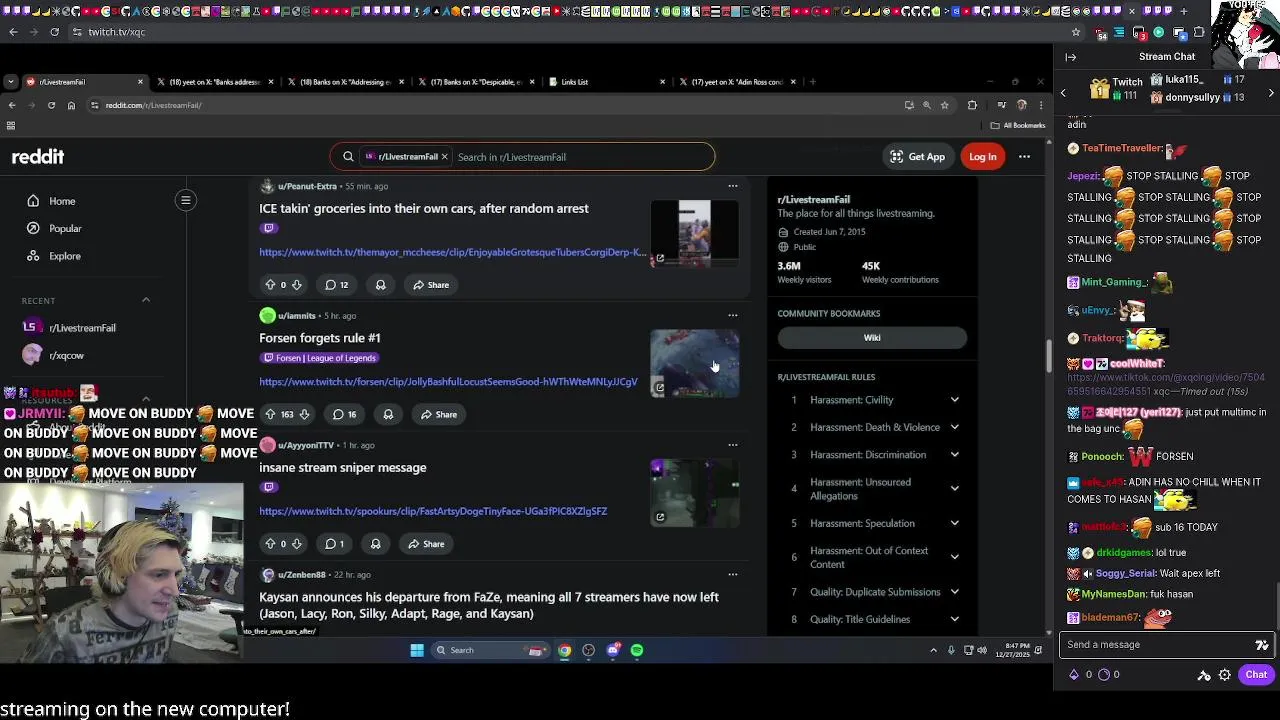Open Spotify from the Windows taskbar

tap(637, 650)
